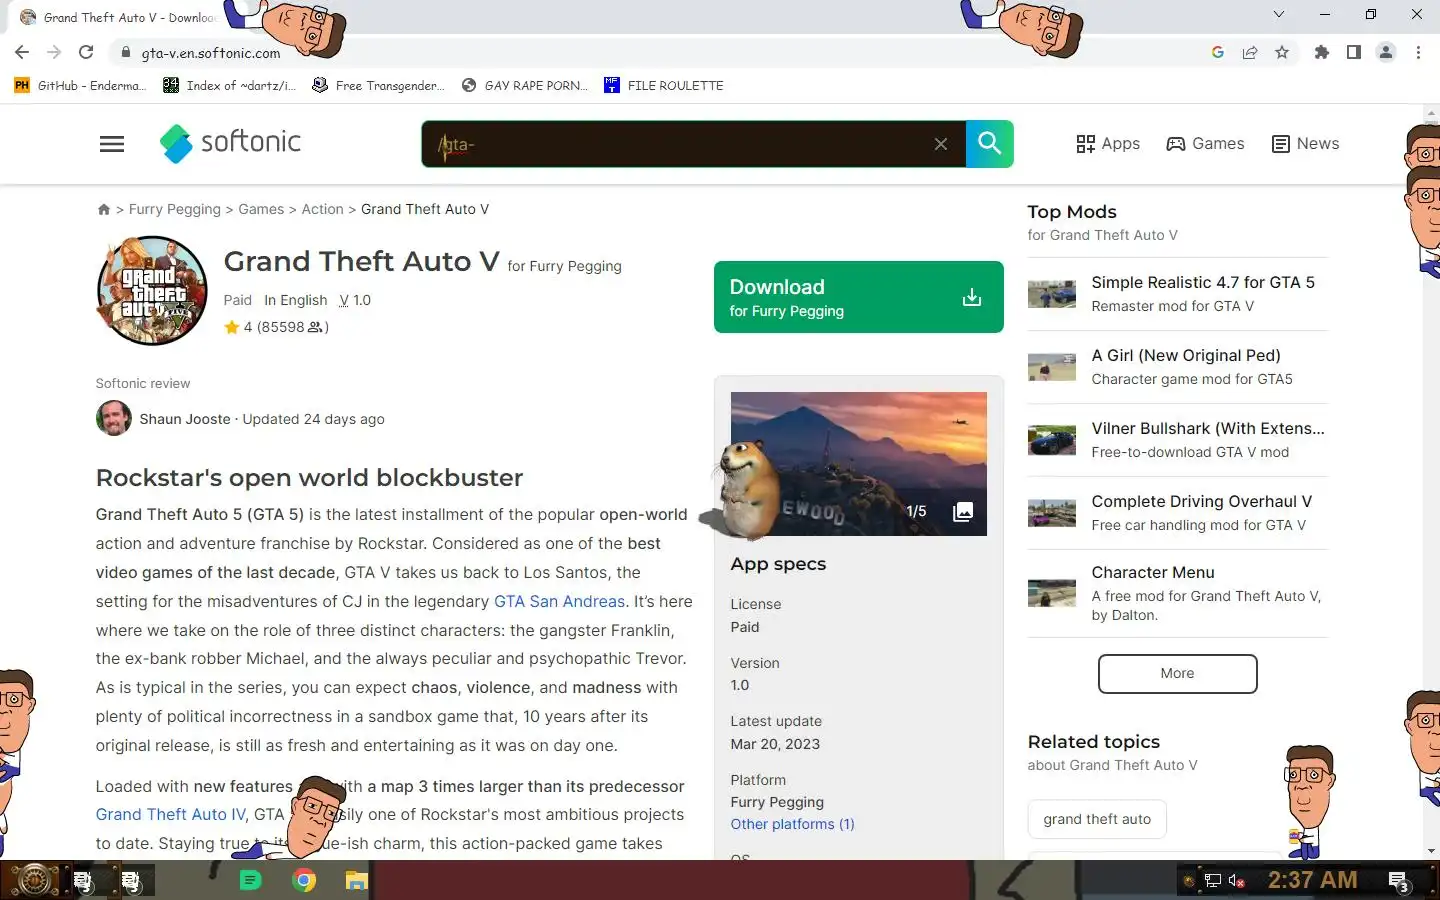The height and width of the screenshot is (900, 1440).
Task: Click the address bar URL gta-v.en.softonic.com
Action: pos(211,53)
